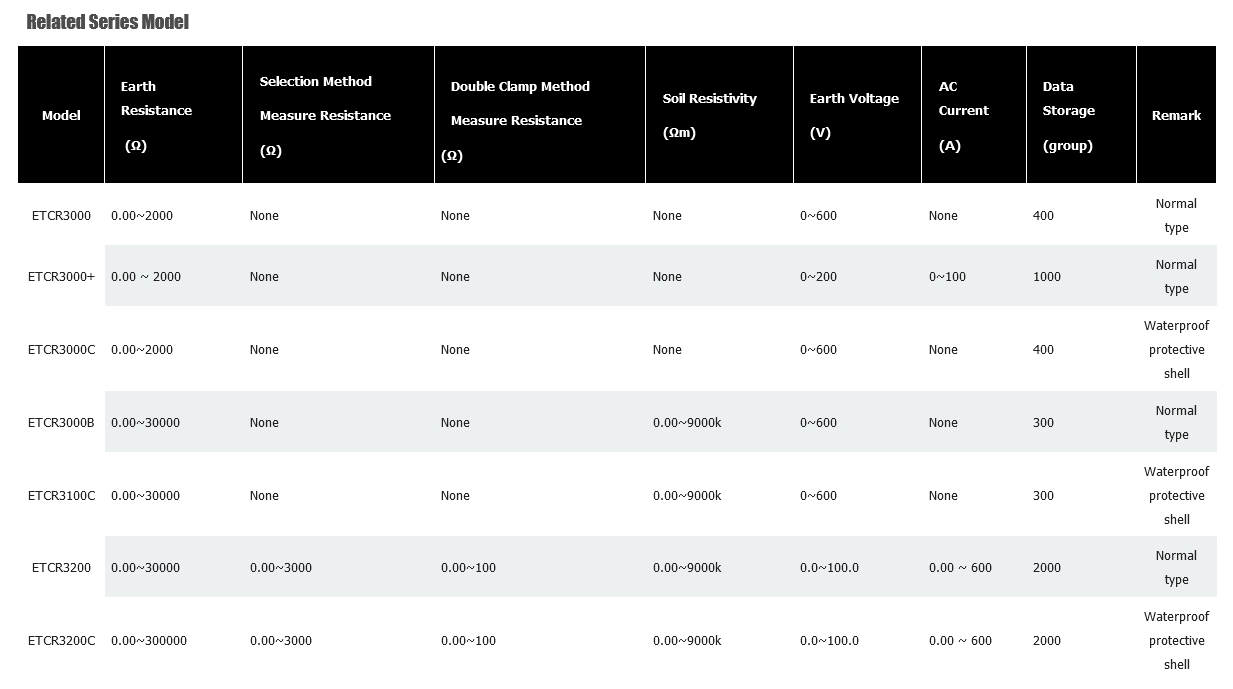Open the ETCR3000C model entry

61,350
